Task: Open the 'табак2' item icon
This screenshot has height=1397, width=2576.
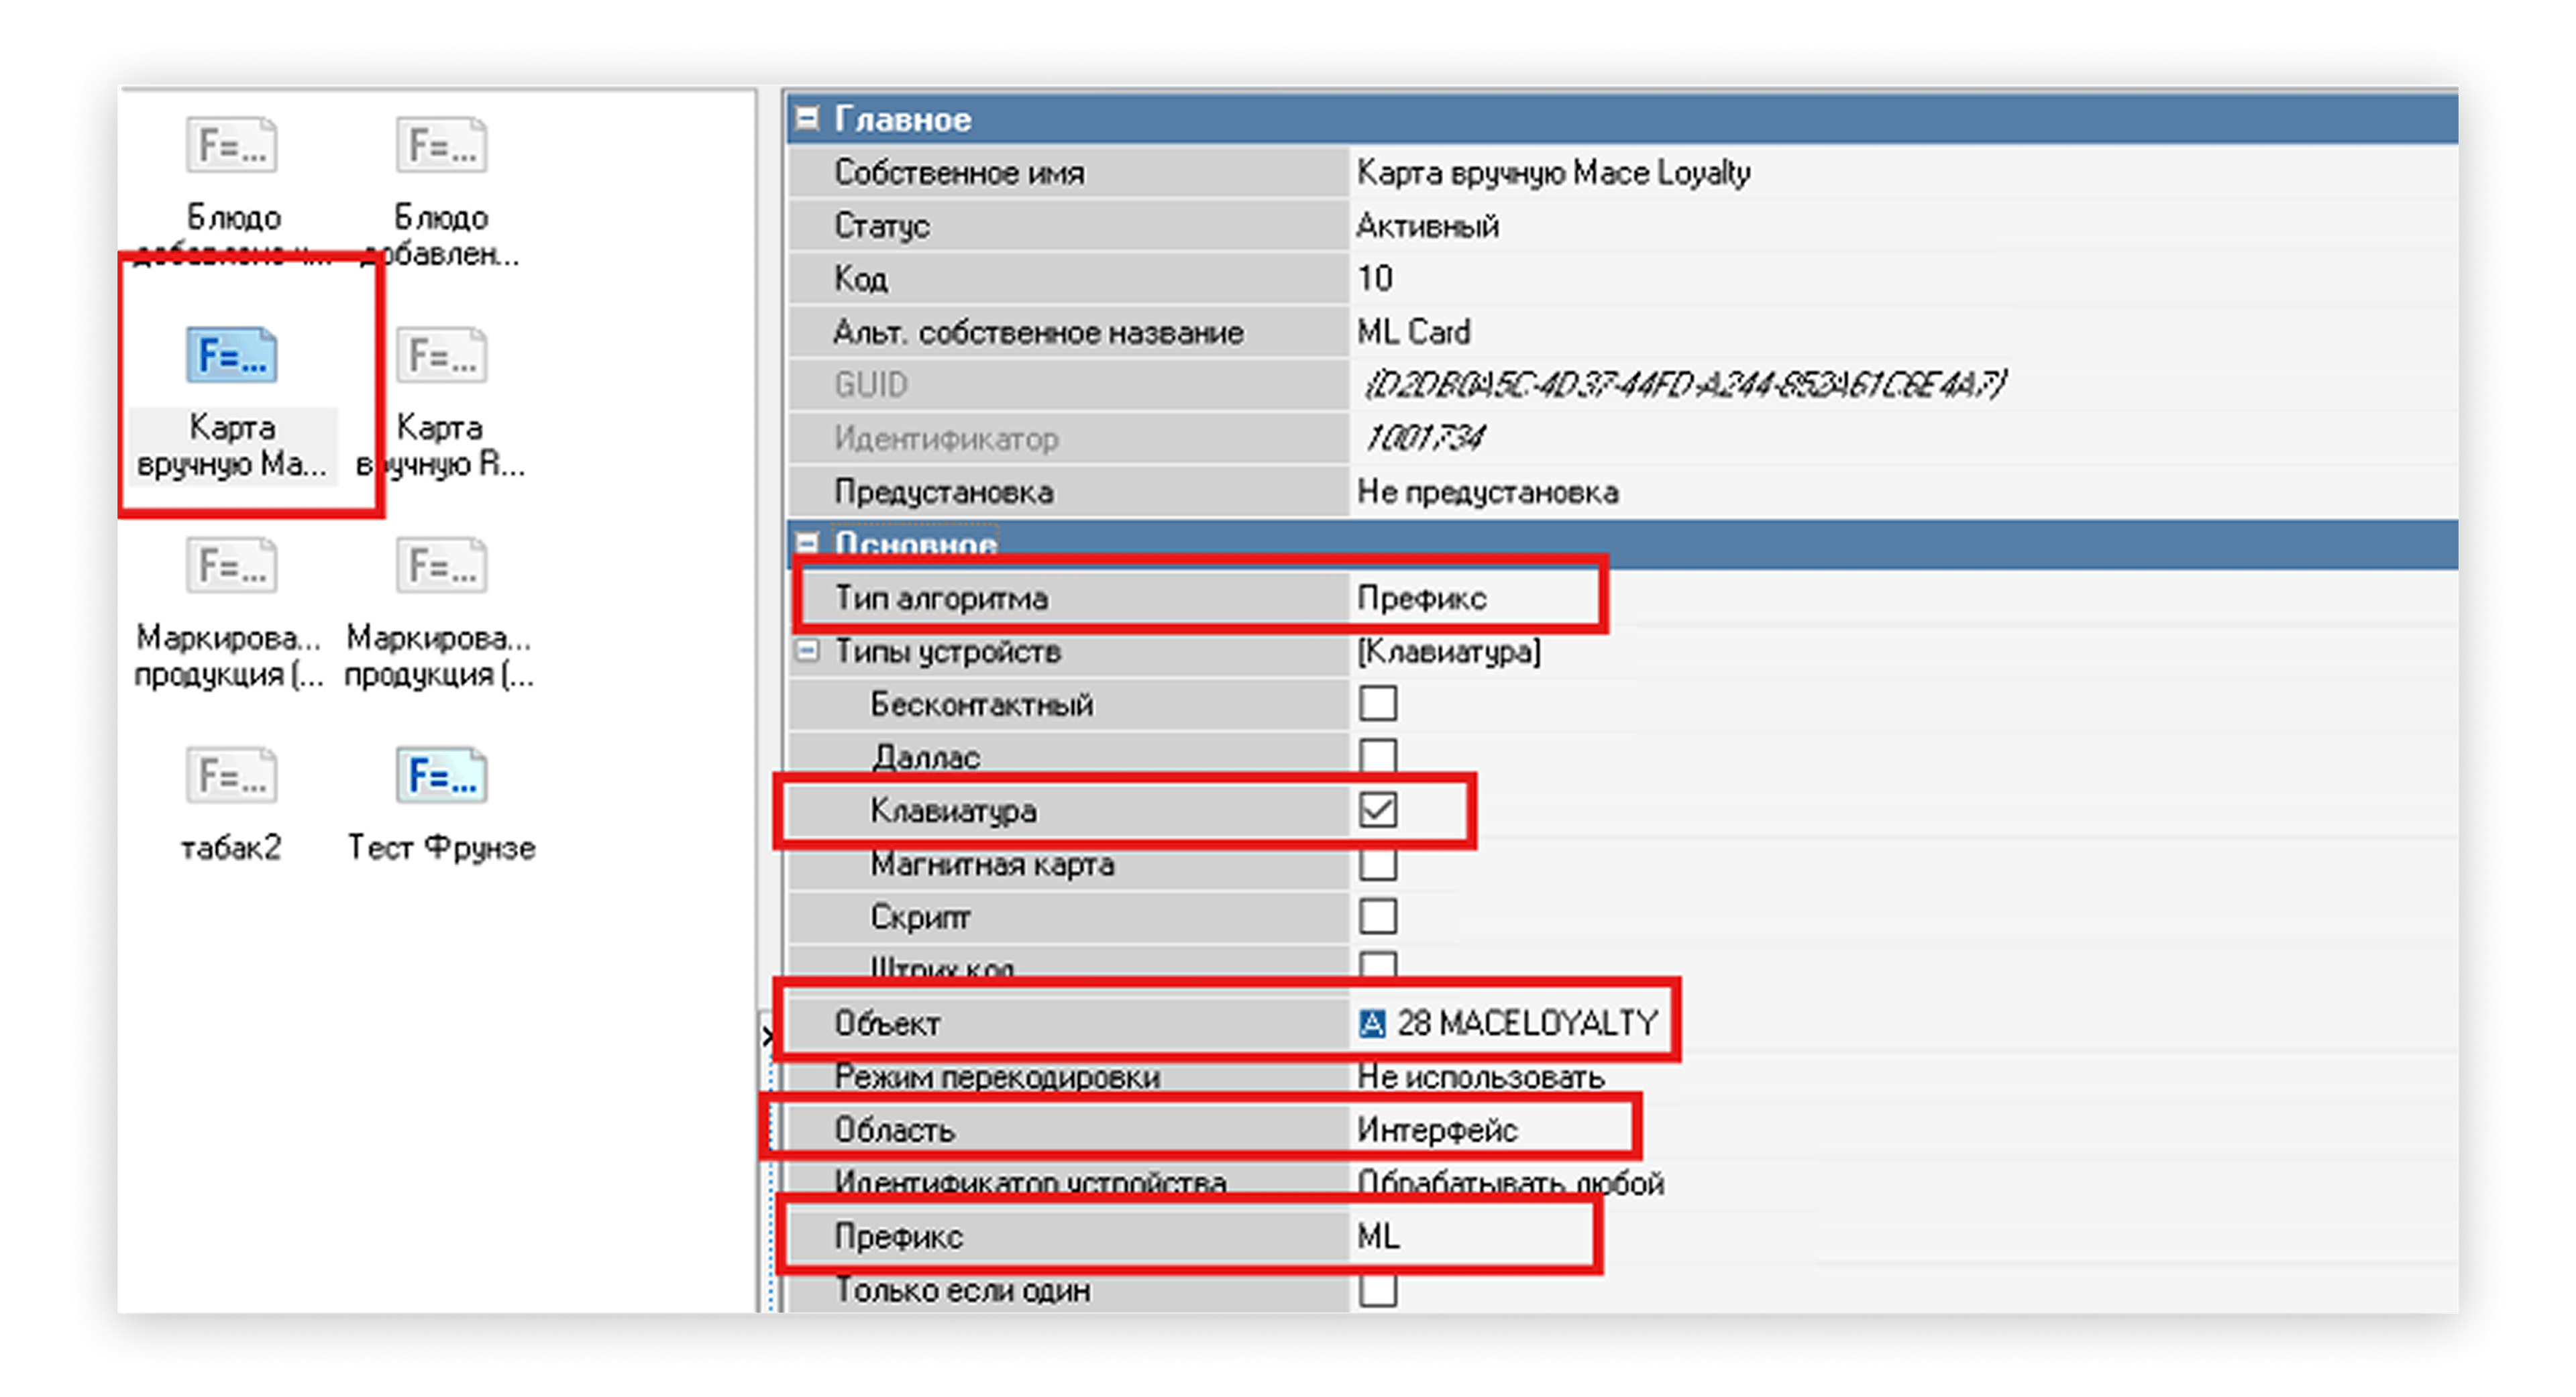Action: 231,776
